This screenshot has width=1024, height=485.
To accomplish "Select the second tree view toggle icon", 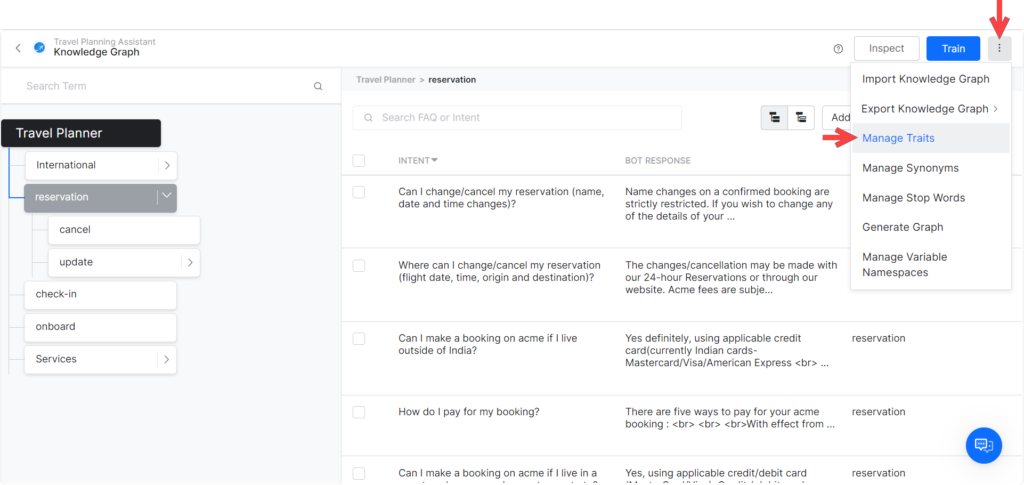I will [x=801, y=118].
